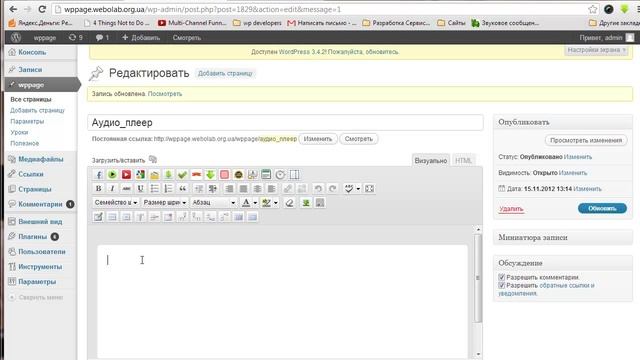
Task: Click the redo arrow icon
Action: pos(332,189)
